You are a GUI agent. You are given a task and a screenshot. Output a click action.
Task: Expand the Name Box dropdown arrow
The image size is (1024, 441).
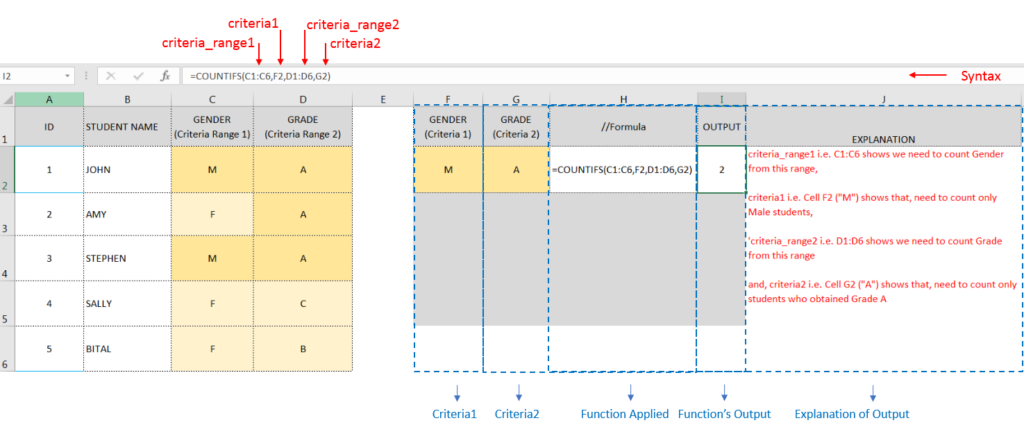pos(68,76)
